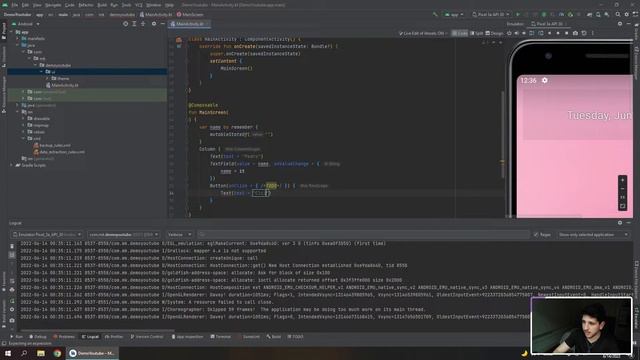Click the Logcat search filter field
The width and height of the screenshot is (640, 360).
pos(363,235)
